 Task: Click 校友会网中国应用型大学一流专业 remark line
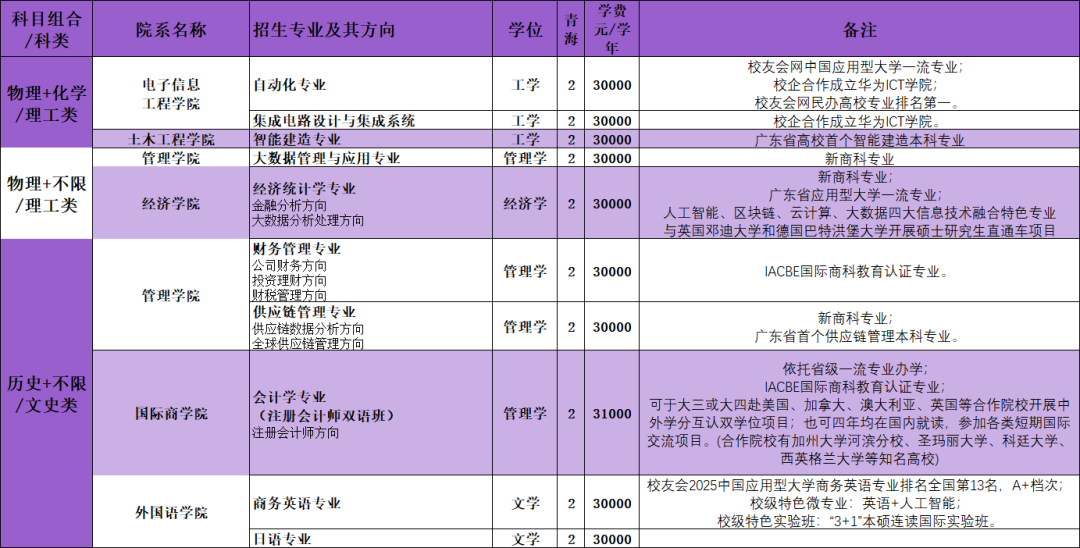(855, 67)
